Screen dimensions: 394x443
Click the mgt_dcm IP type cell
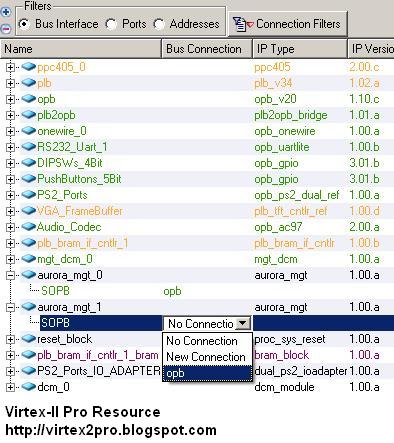(x=276, y=259)
